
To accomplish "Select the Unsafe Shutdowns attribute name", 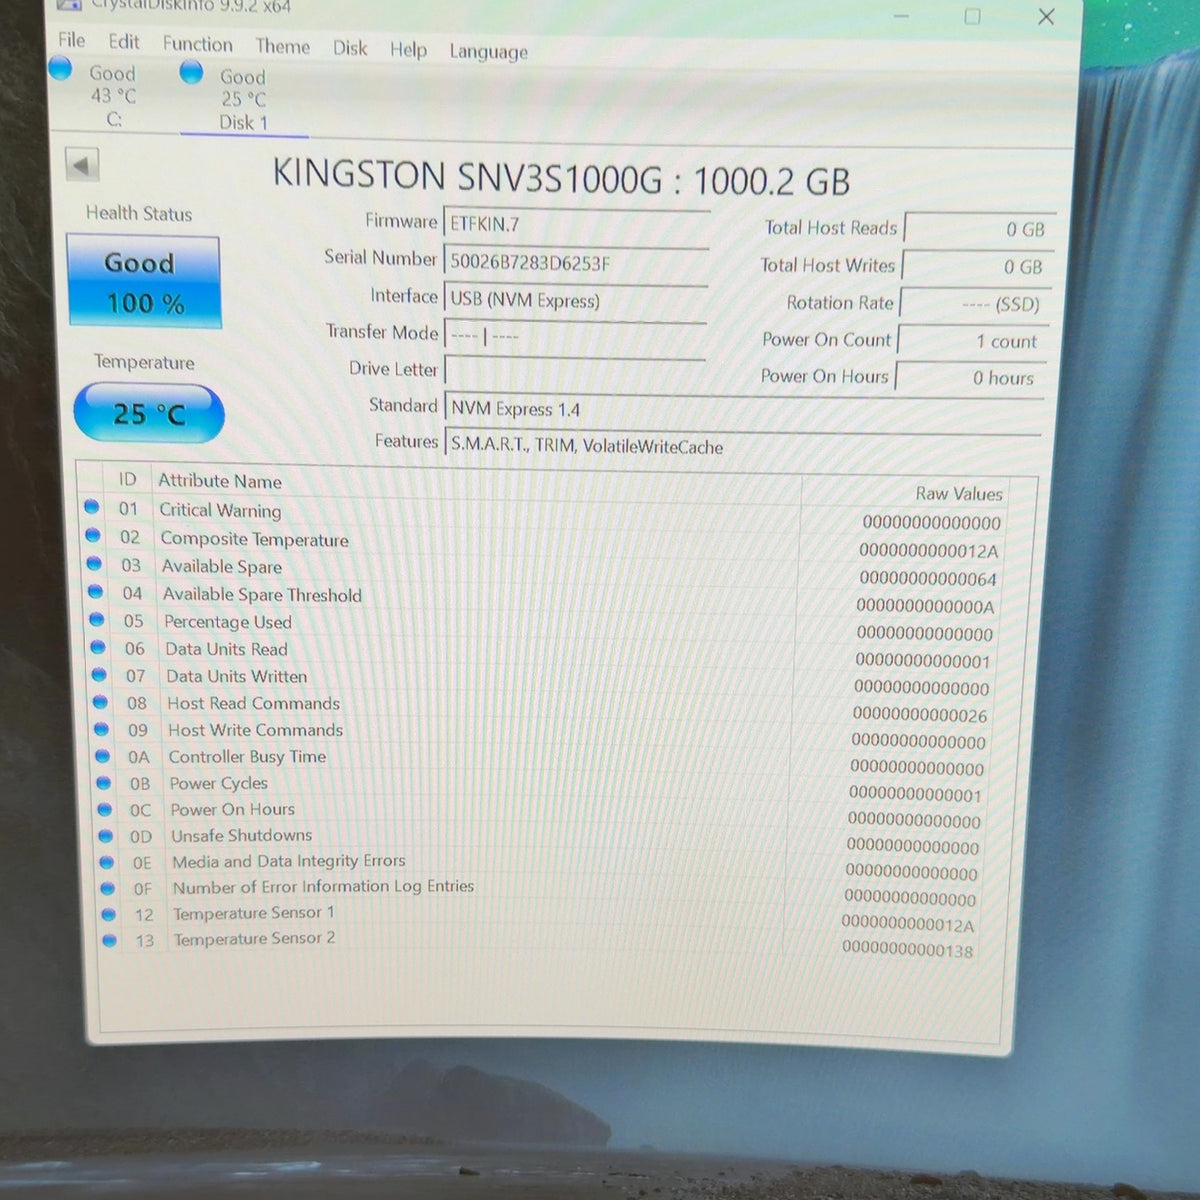I will pyautogui.click(x=241, y=835).
